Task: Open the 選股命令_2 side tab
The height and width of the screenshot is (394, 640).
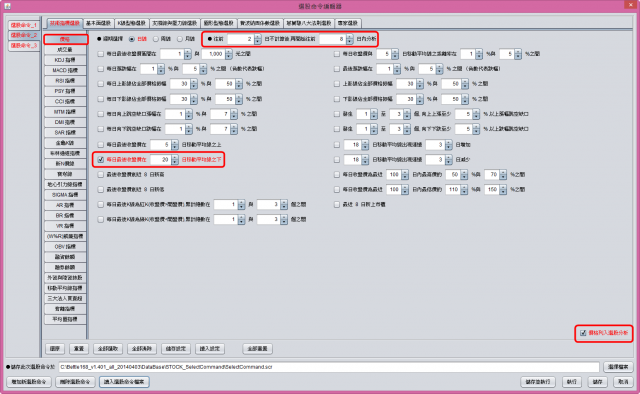Action: click(x=24, y=35)
